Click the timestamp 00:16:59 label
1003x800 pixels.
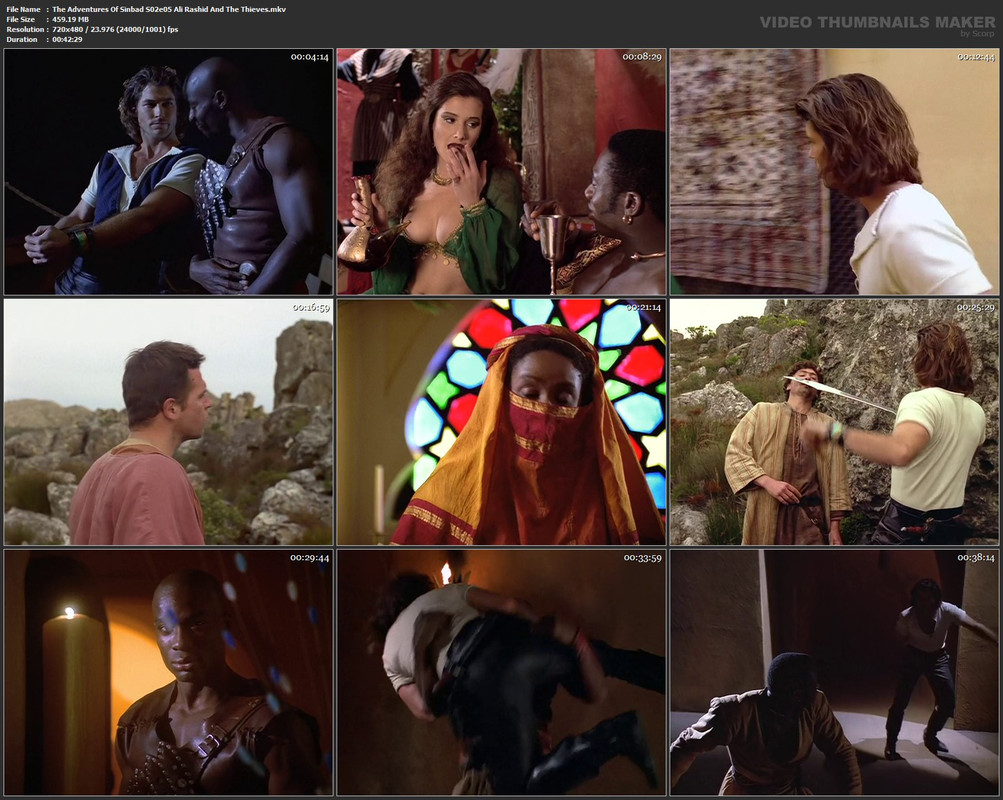coord(311,308)
